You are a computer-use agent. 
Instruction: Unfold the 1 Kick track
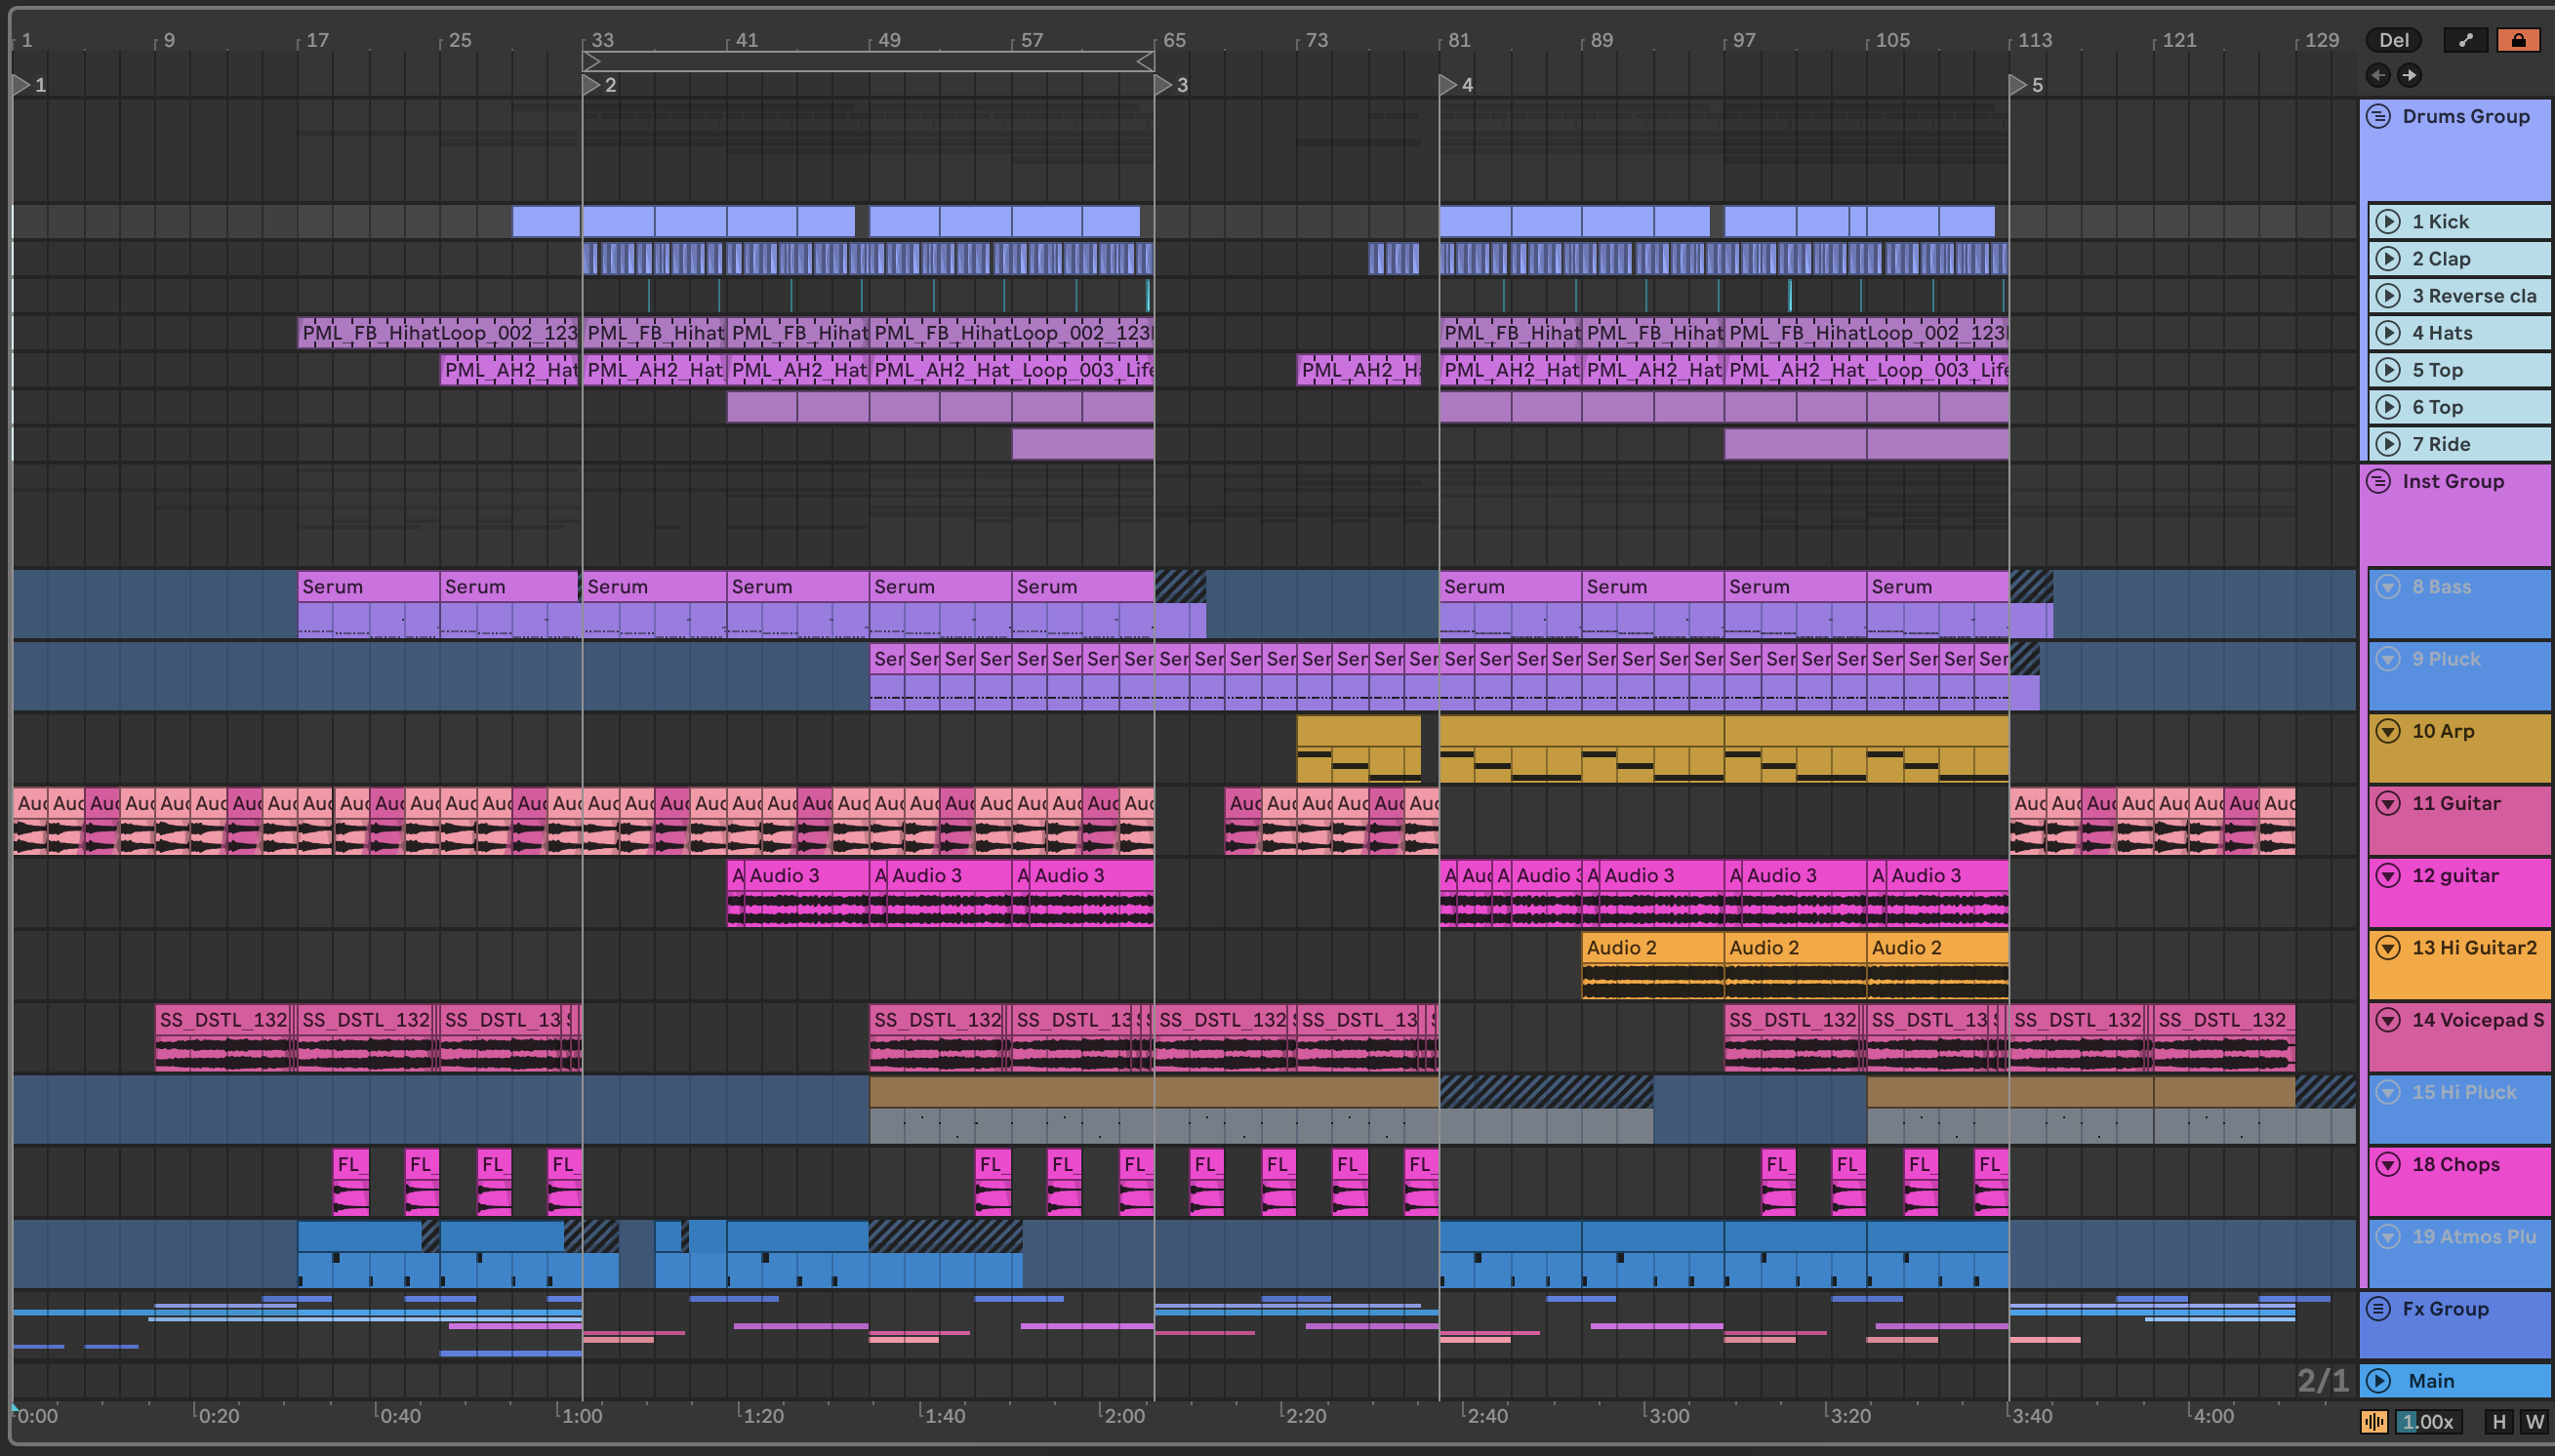[x=2388, y=221]
